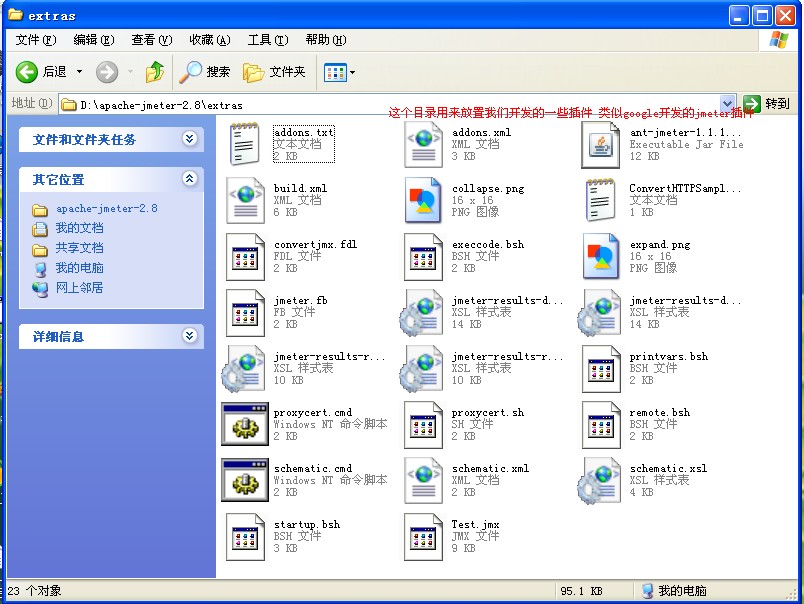Go up one folder level icon
Viewport: 804px width, 604px height.
155,72
